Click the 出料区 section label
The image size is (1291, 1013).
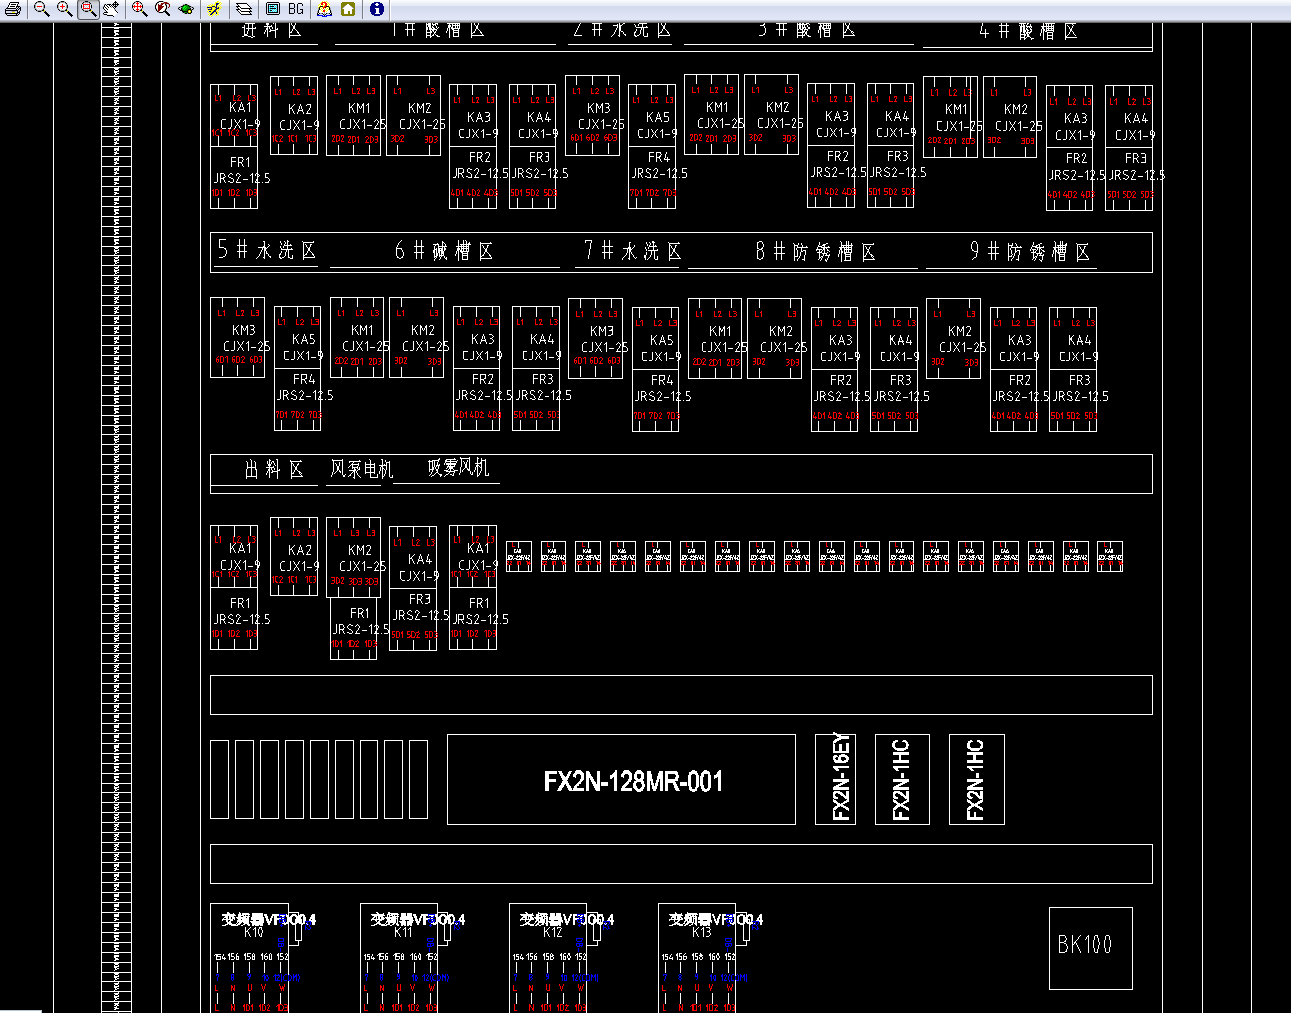[x=274, y=469]
